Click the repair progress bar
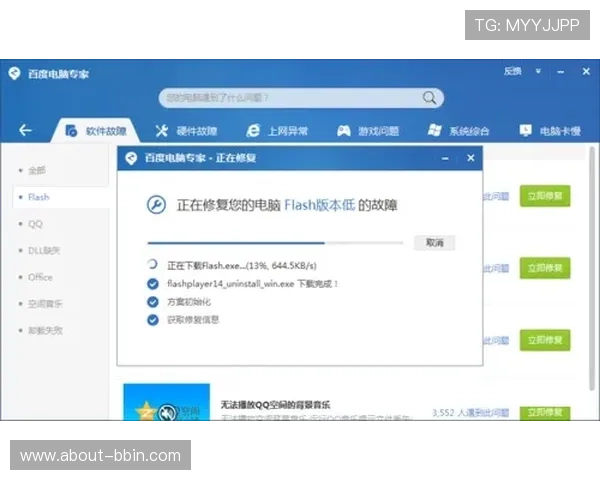600x480 pixels. tap(276, 243)
